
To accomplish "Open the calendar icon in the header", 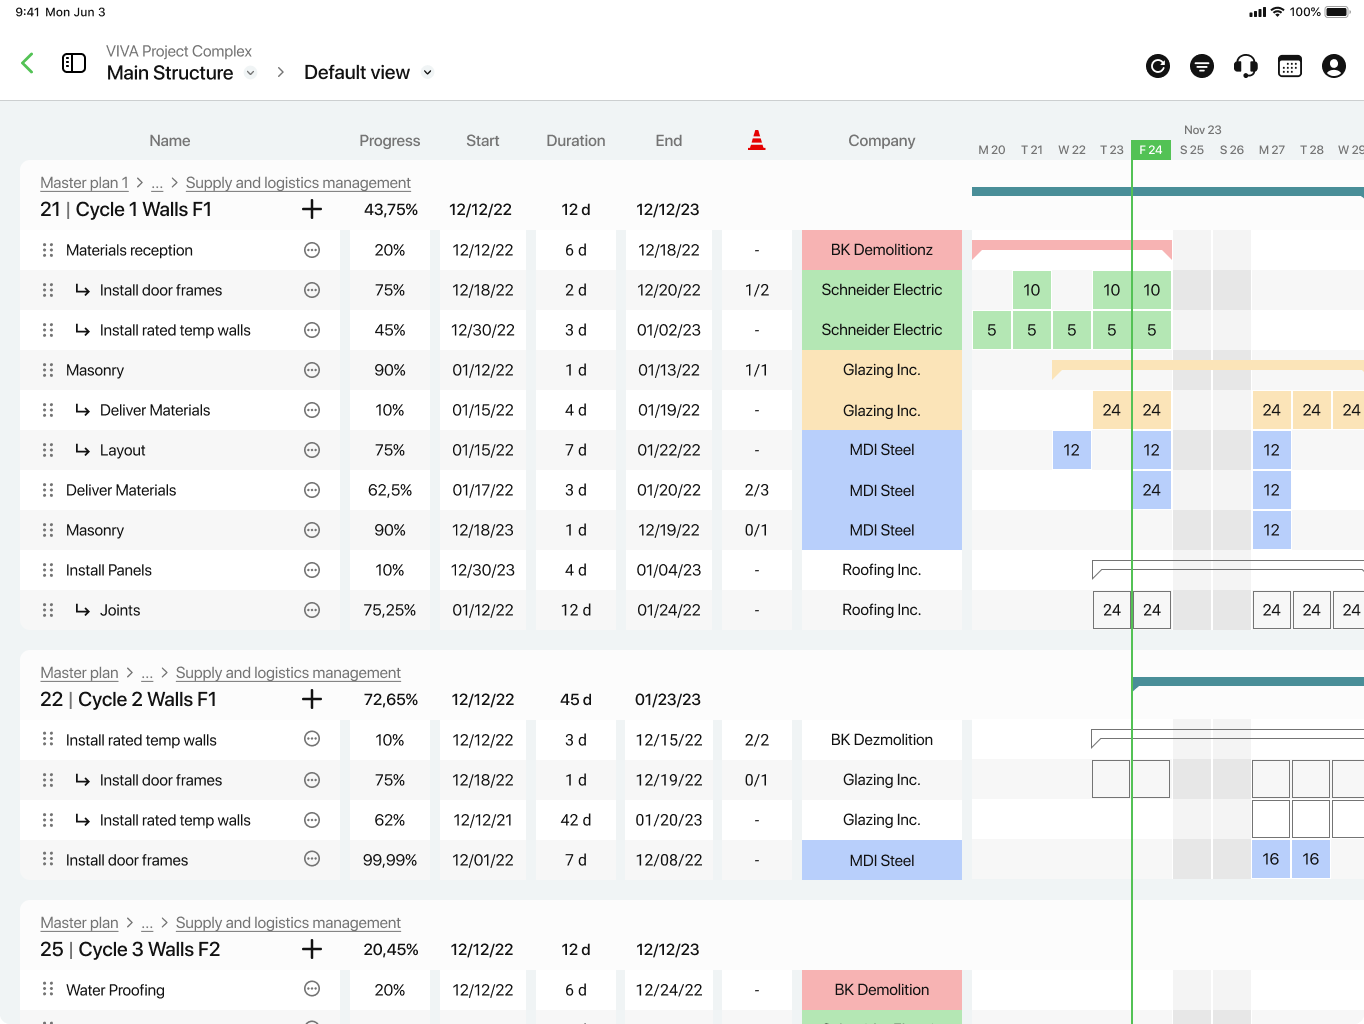I will 1290,66.
